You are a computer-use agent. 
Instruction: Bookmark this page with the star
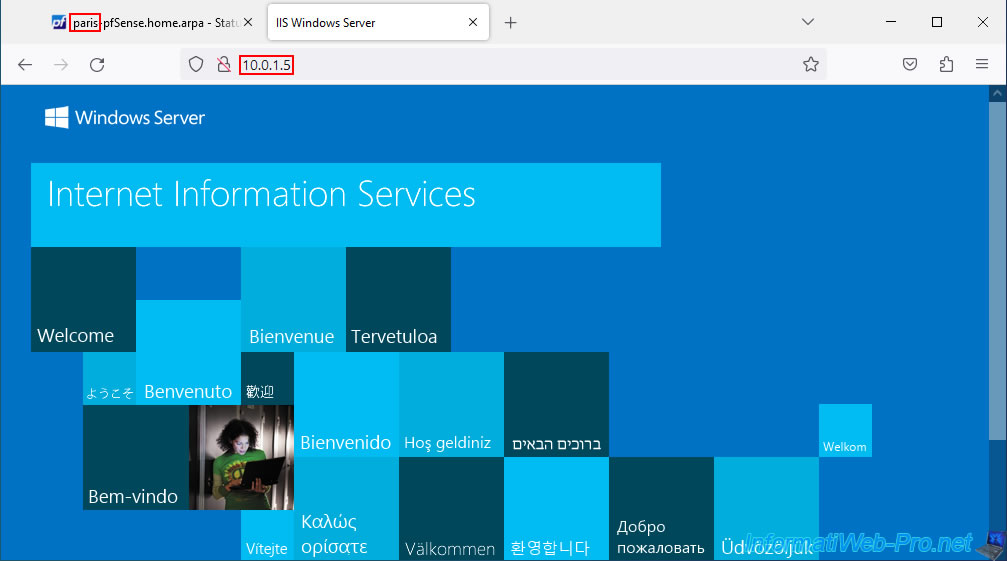(810, 64)
